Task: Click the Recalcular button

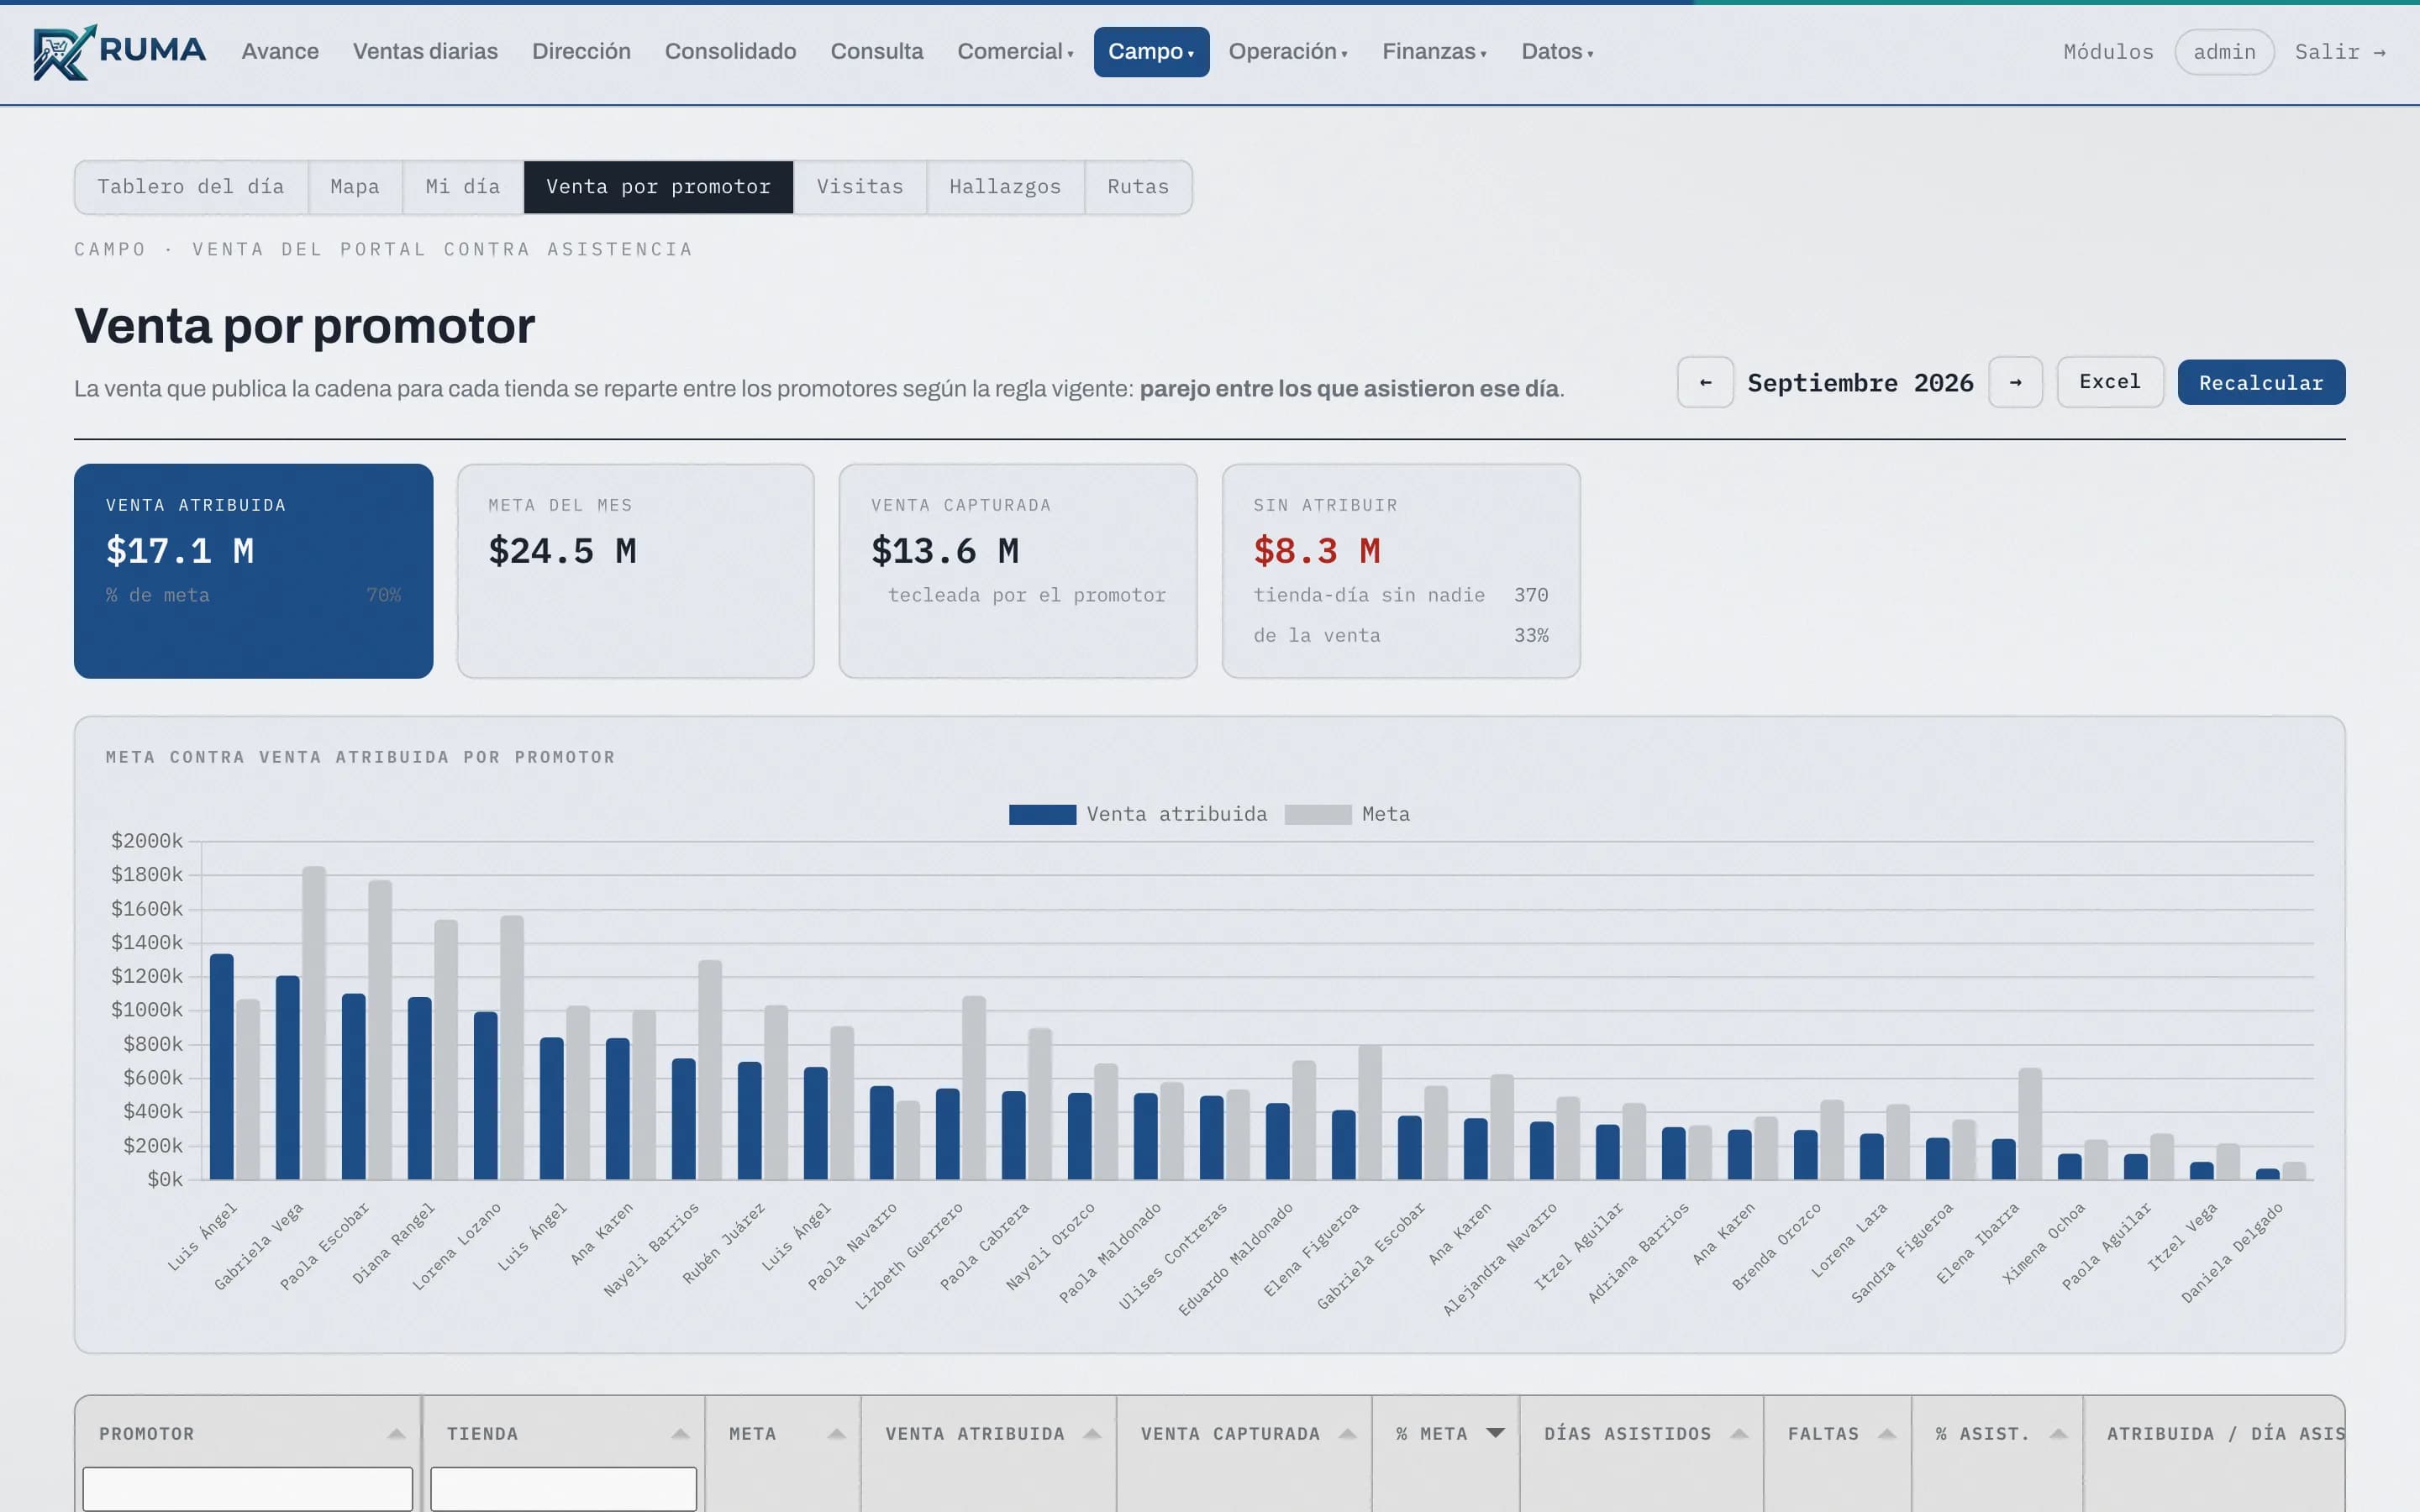Action: [2261, 383]
